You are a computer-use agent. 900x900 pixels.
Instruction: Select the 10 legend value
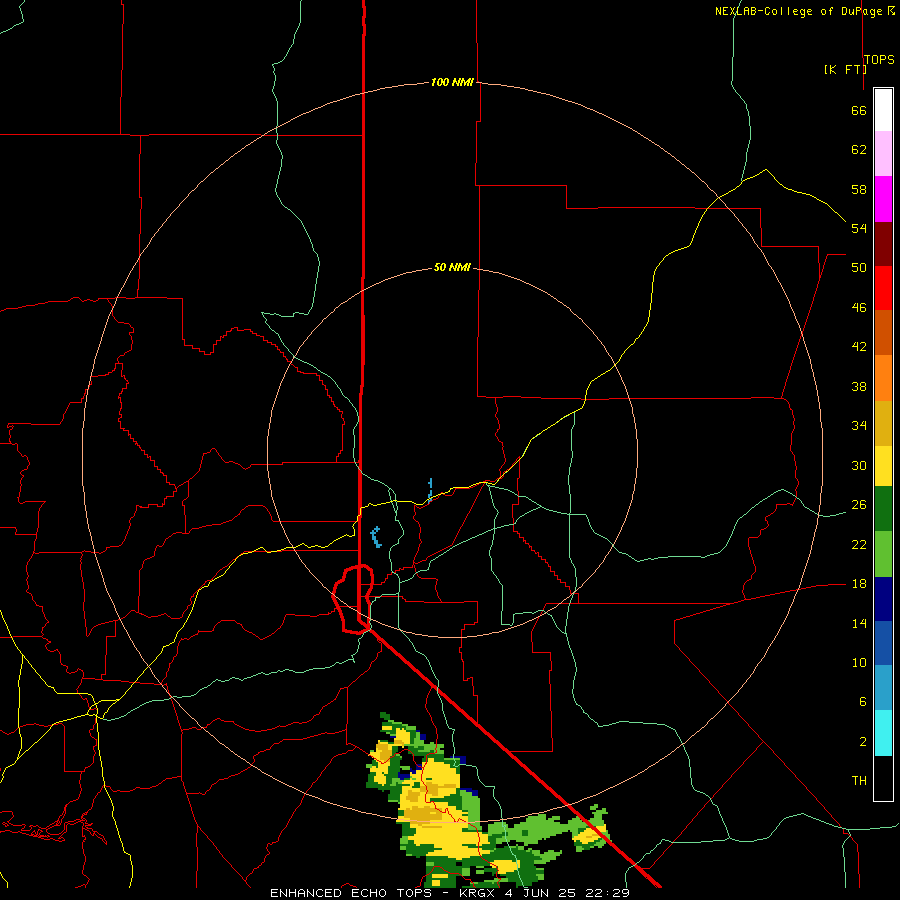coord(859,662)
